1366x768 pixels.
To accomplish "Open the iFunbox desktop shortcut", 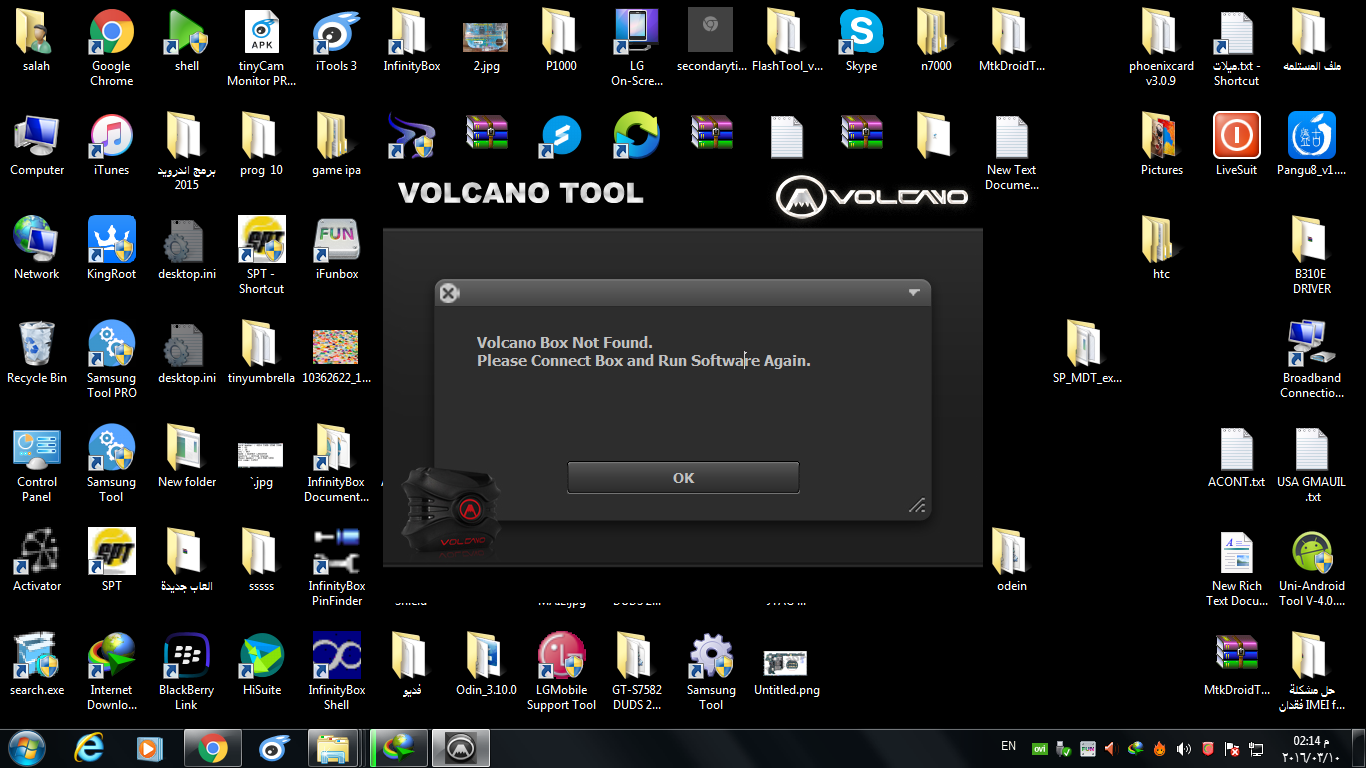I will point(336,250).
